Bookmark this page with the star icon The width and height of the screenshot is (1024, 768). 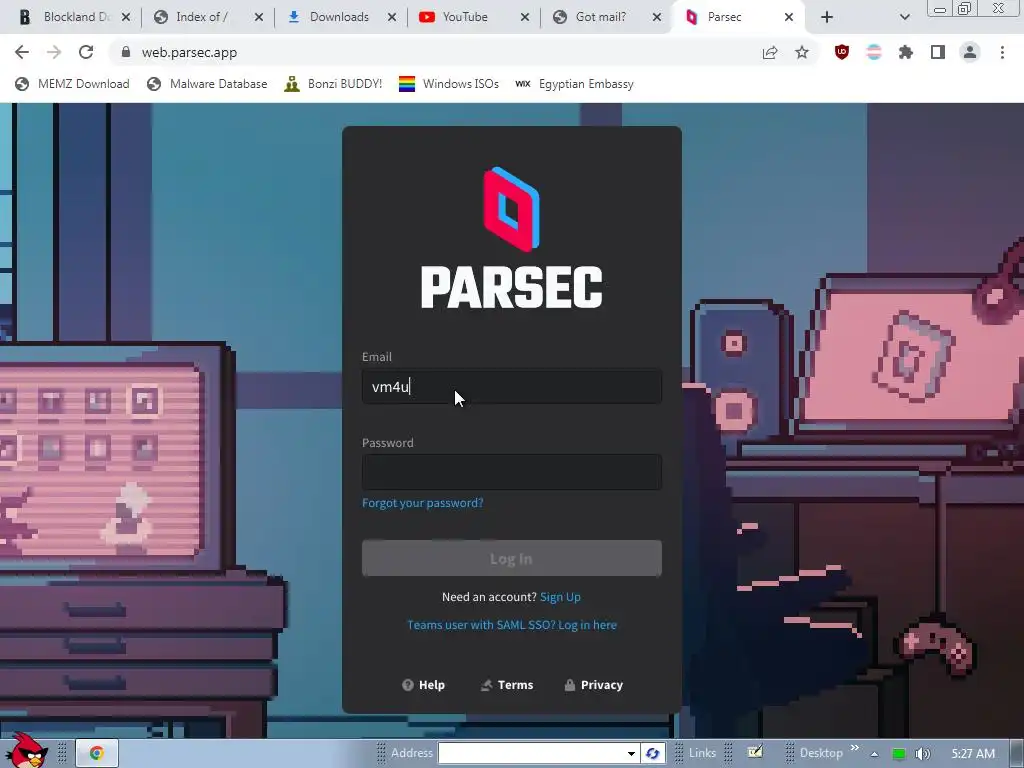(x=802, y=52)
